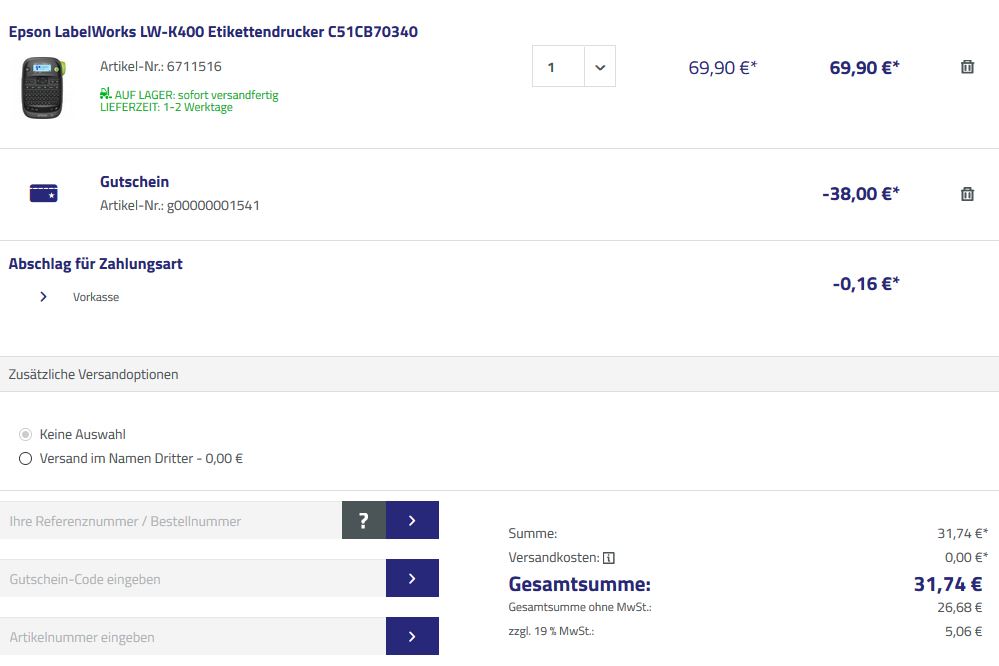This screenshot has height=666, width=999.
Task: Open the quantity dropdown for Epson printer
Action: coord(600,66)
